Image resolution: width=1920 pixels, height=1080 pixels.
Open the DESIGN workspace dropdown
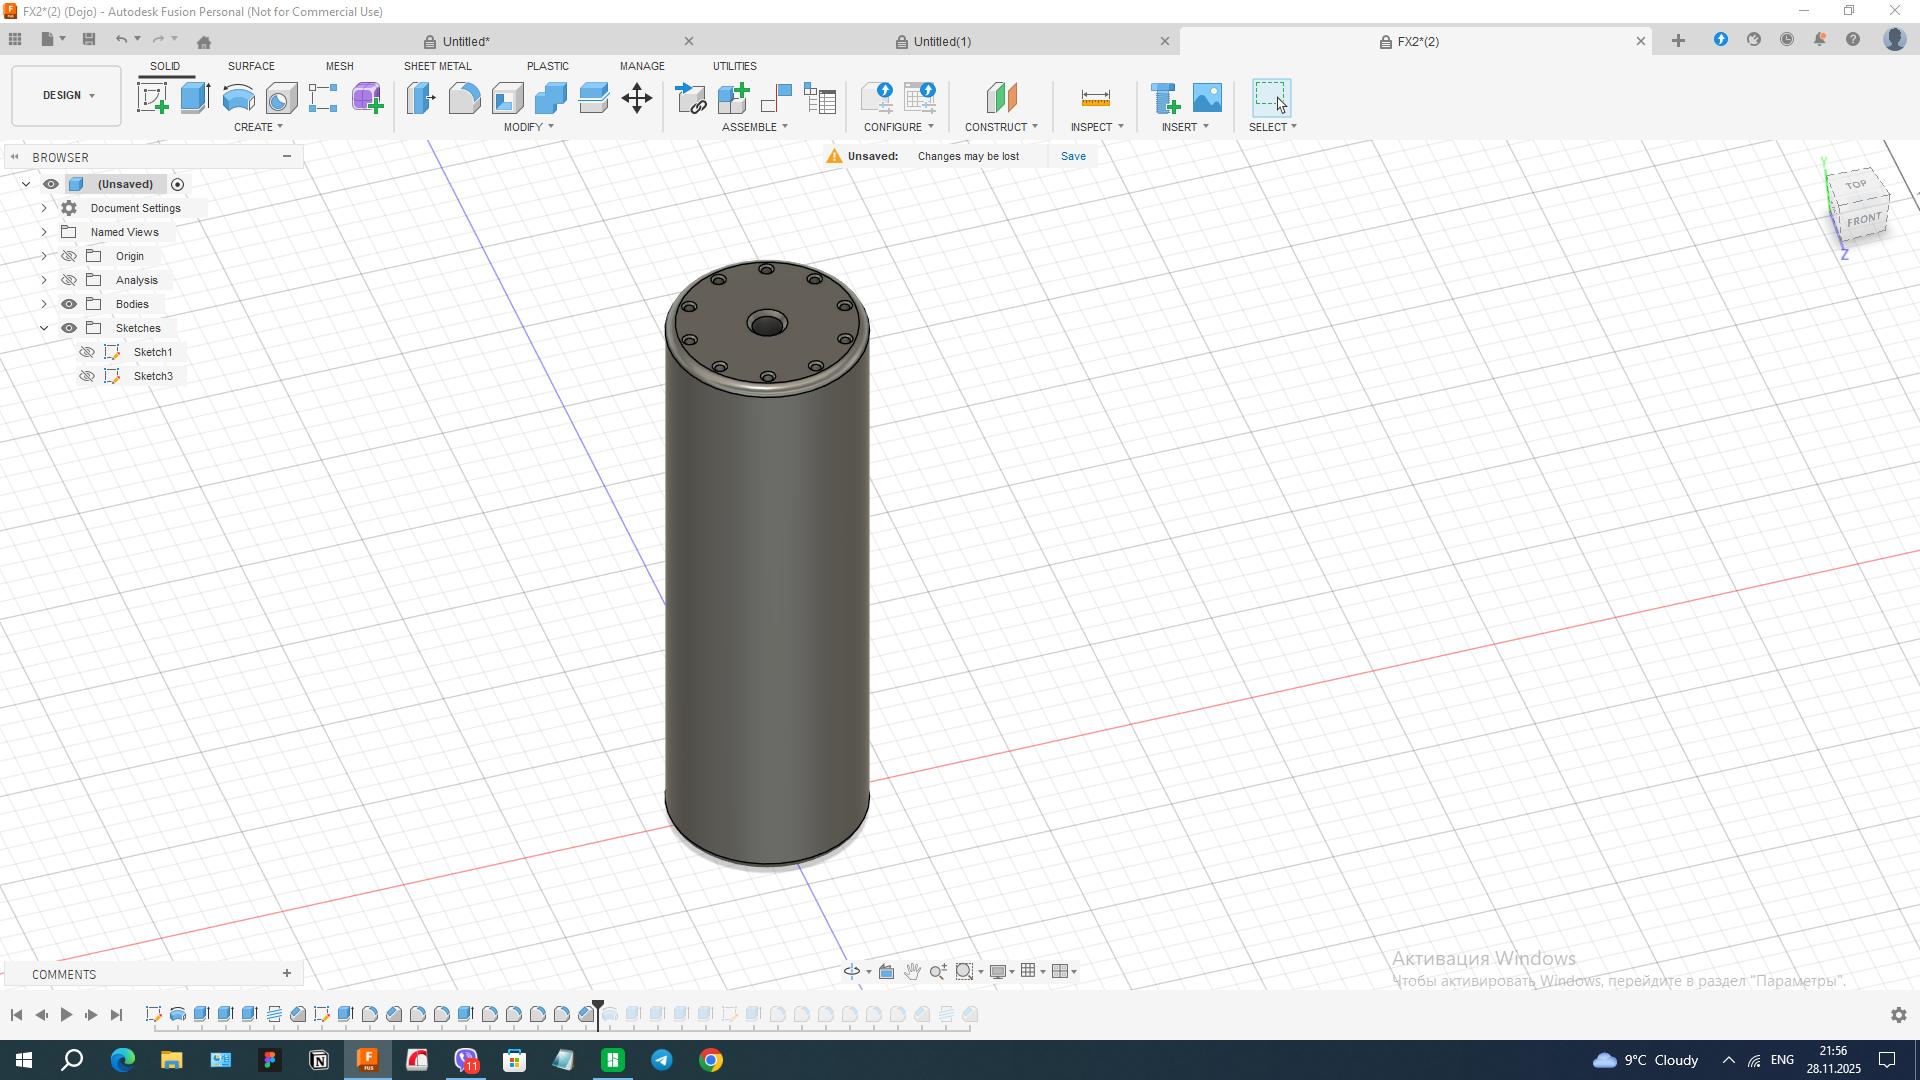(67, 96)
